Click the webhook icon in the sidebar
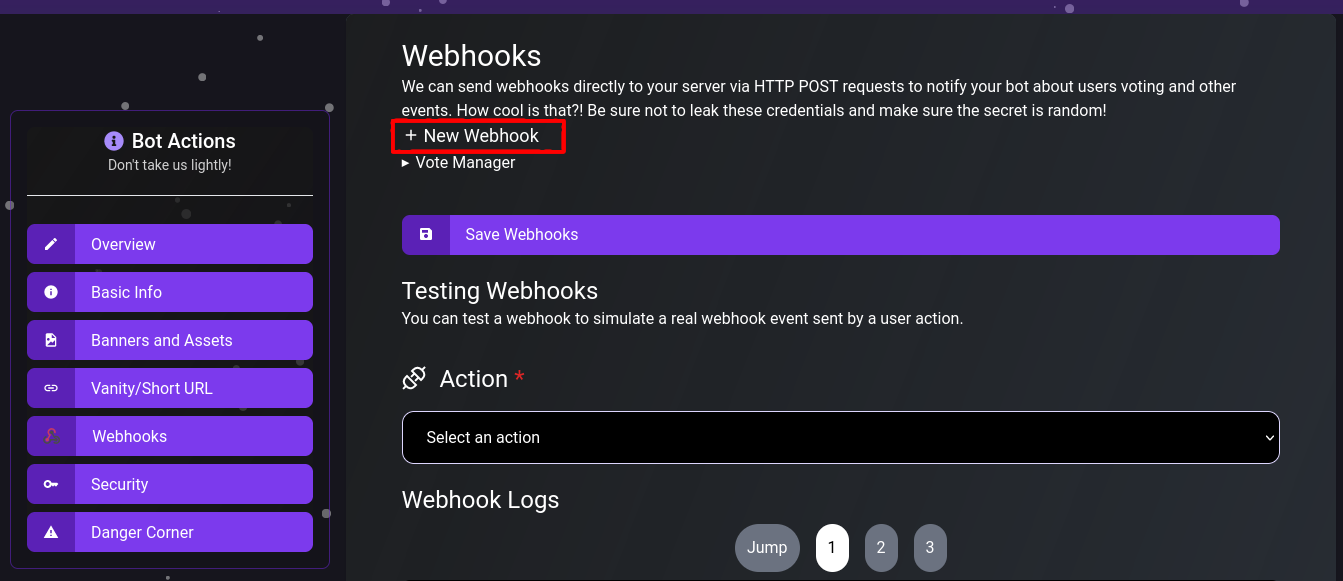The height and width of the screenshot is (581, 1343). [51, 436]
